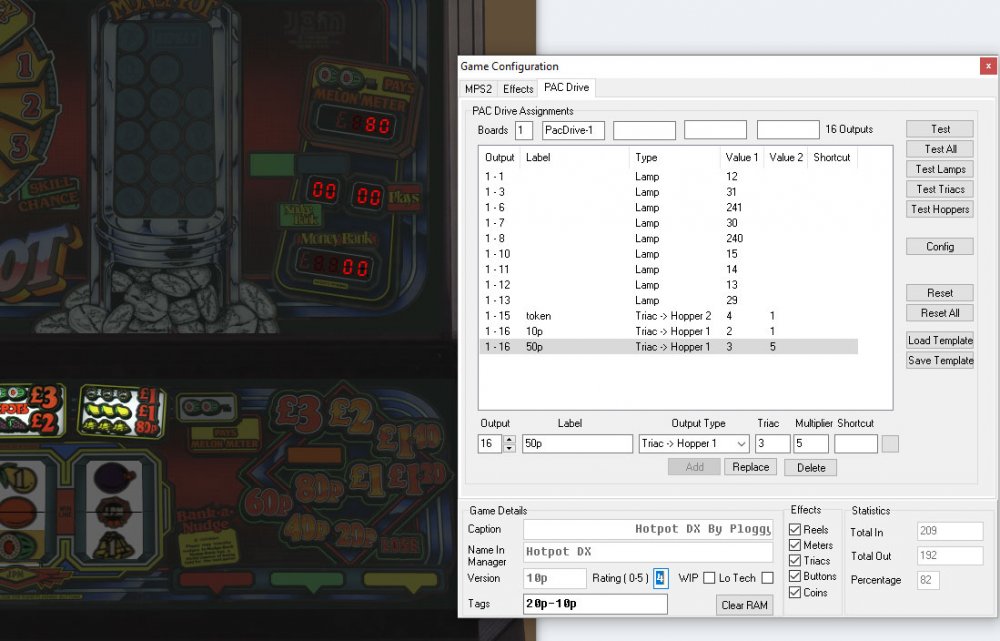
Task: Click the PacDrive-1 board name field
Action: (x=573, y=130)
